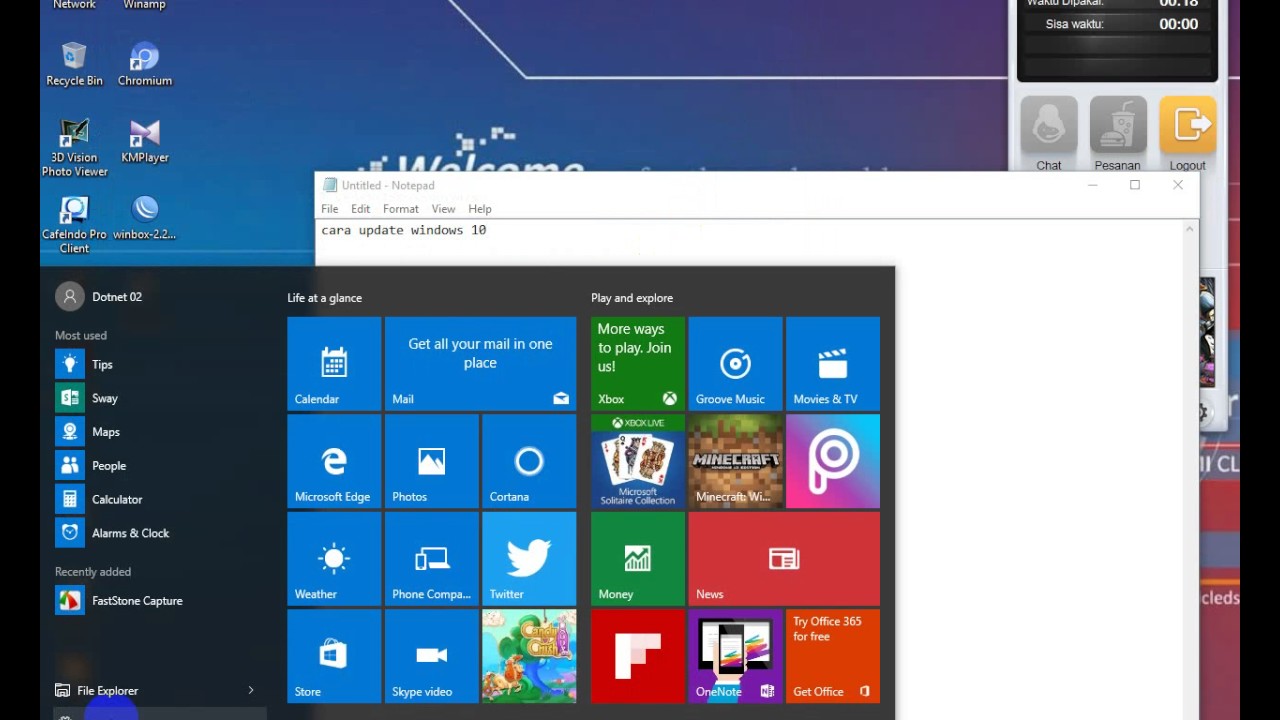Launch Candy Crush Soda tile
Image resolution: width=1280 pixels, height=720 pixels.
529,656
